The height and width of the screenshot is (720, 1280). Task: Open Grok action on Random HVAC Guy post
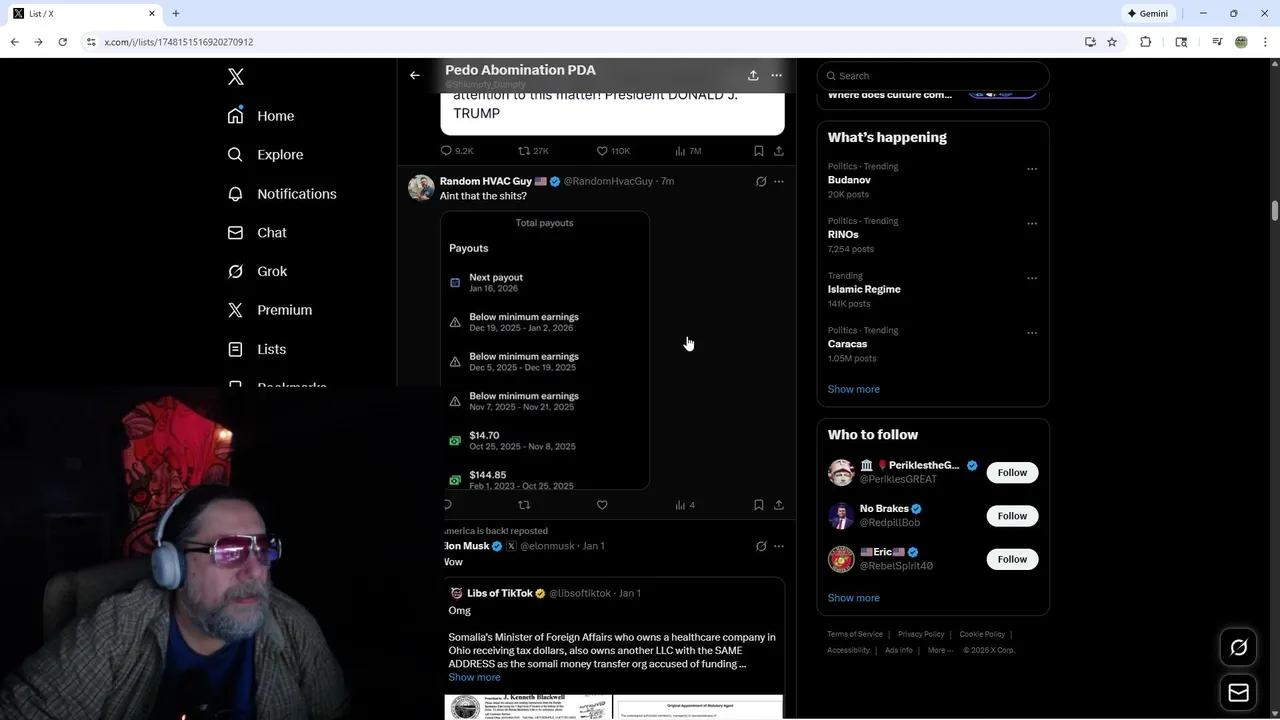tap(761, 182)
